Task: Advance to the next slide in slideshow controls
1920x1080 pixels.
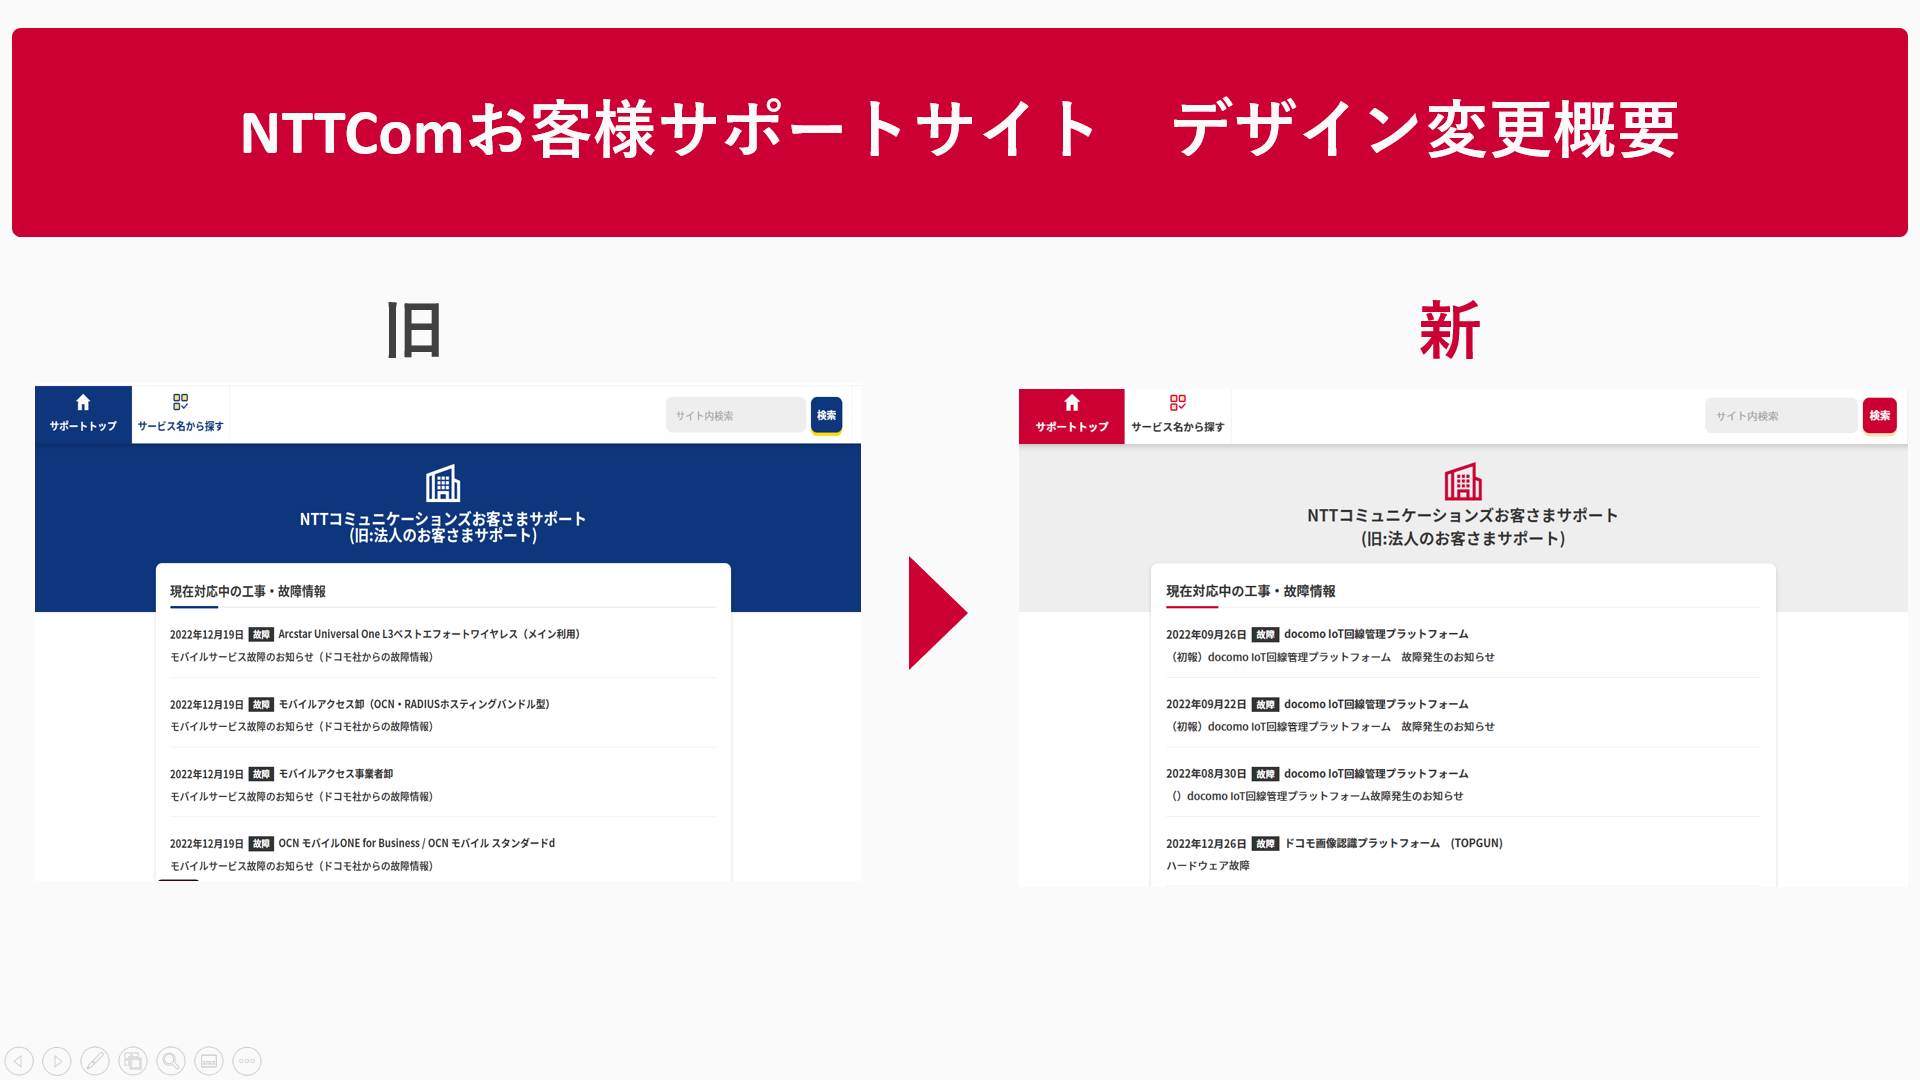Action: (57, 1061)
